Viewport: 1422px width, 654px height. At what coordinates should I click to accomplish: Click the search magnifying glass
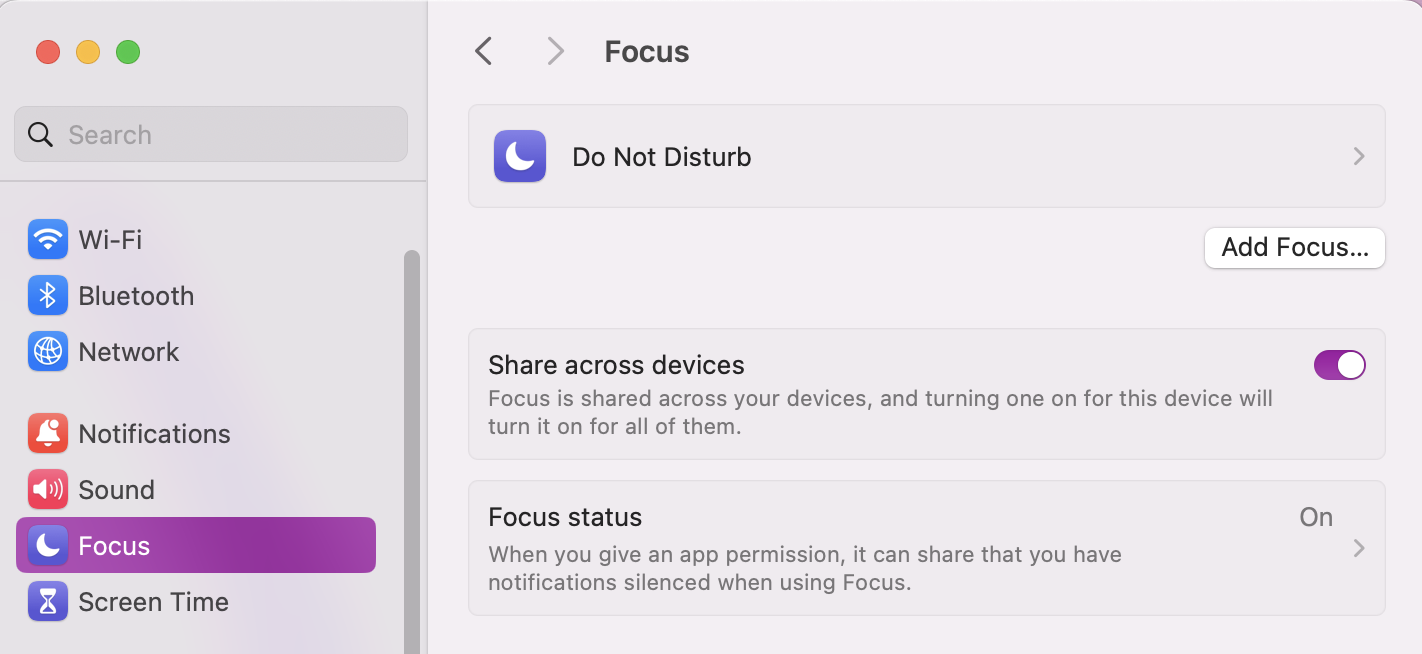pos(40,133)
